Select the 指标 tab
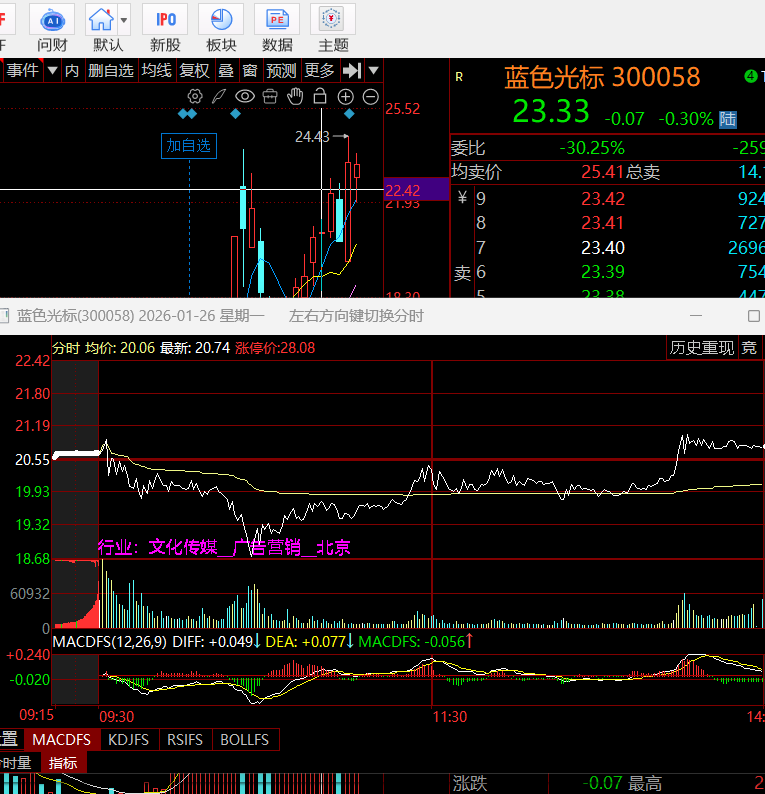This screenshot has height=794, width=765. point(63,763)
